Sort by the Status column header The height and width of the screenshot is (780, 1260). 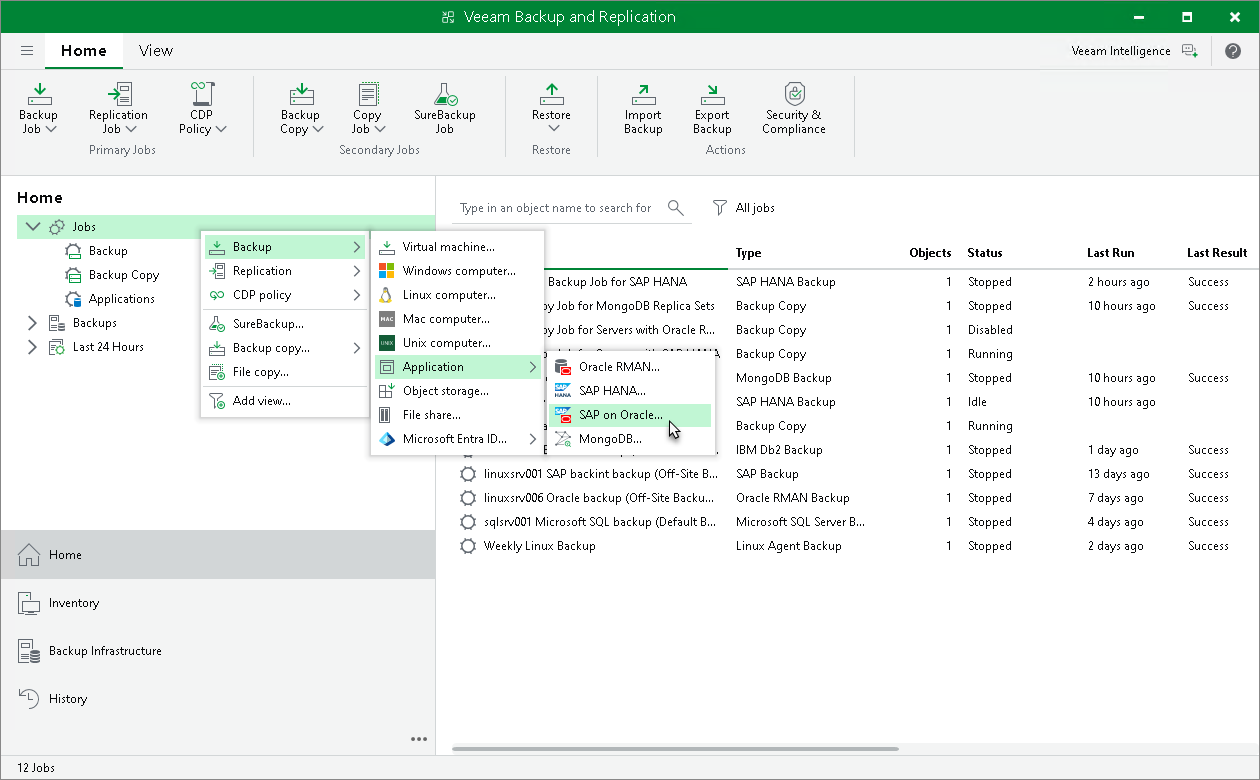click(x=984, y=253)
